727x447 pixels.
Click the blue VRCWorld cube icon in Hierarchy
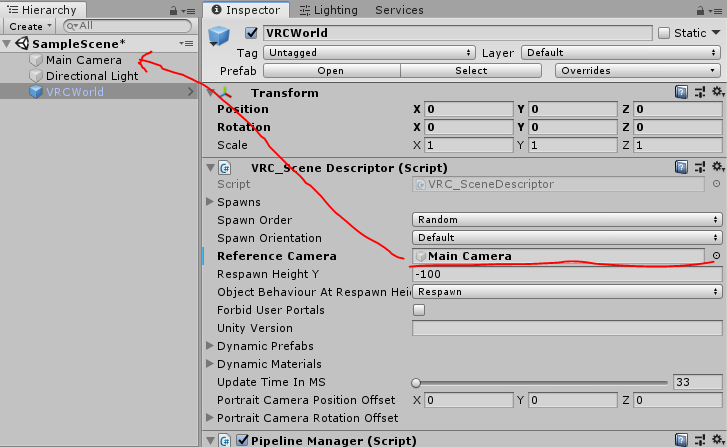click(36, 91)
